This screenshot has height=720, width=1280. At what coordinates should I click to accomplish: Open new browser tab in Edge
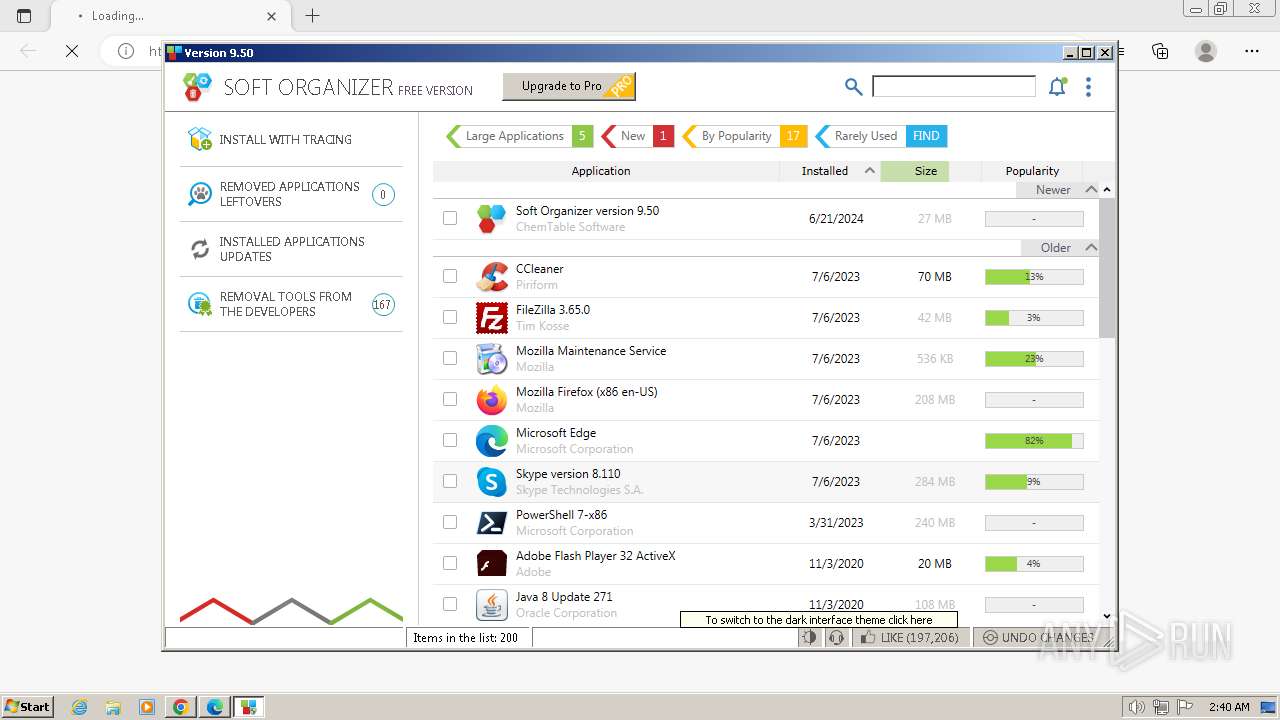click(313, 15)
